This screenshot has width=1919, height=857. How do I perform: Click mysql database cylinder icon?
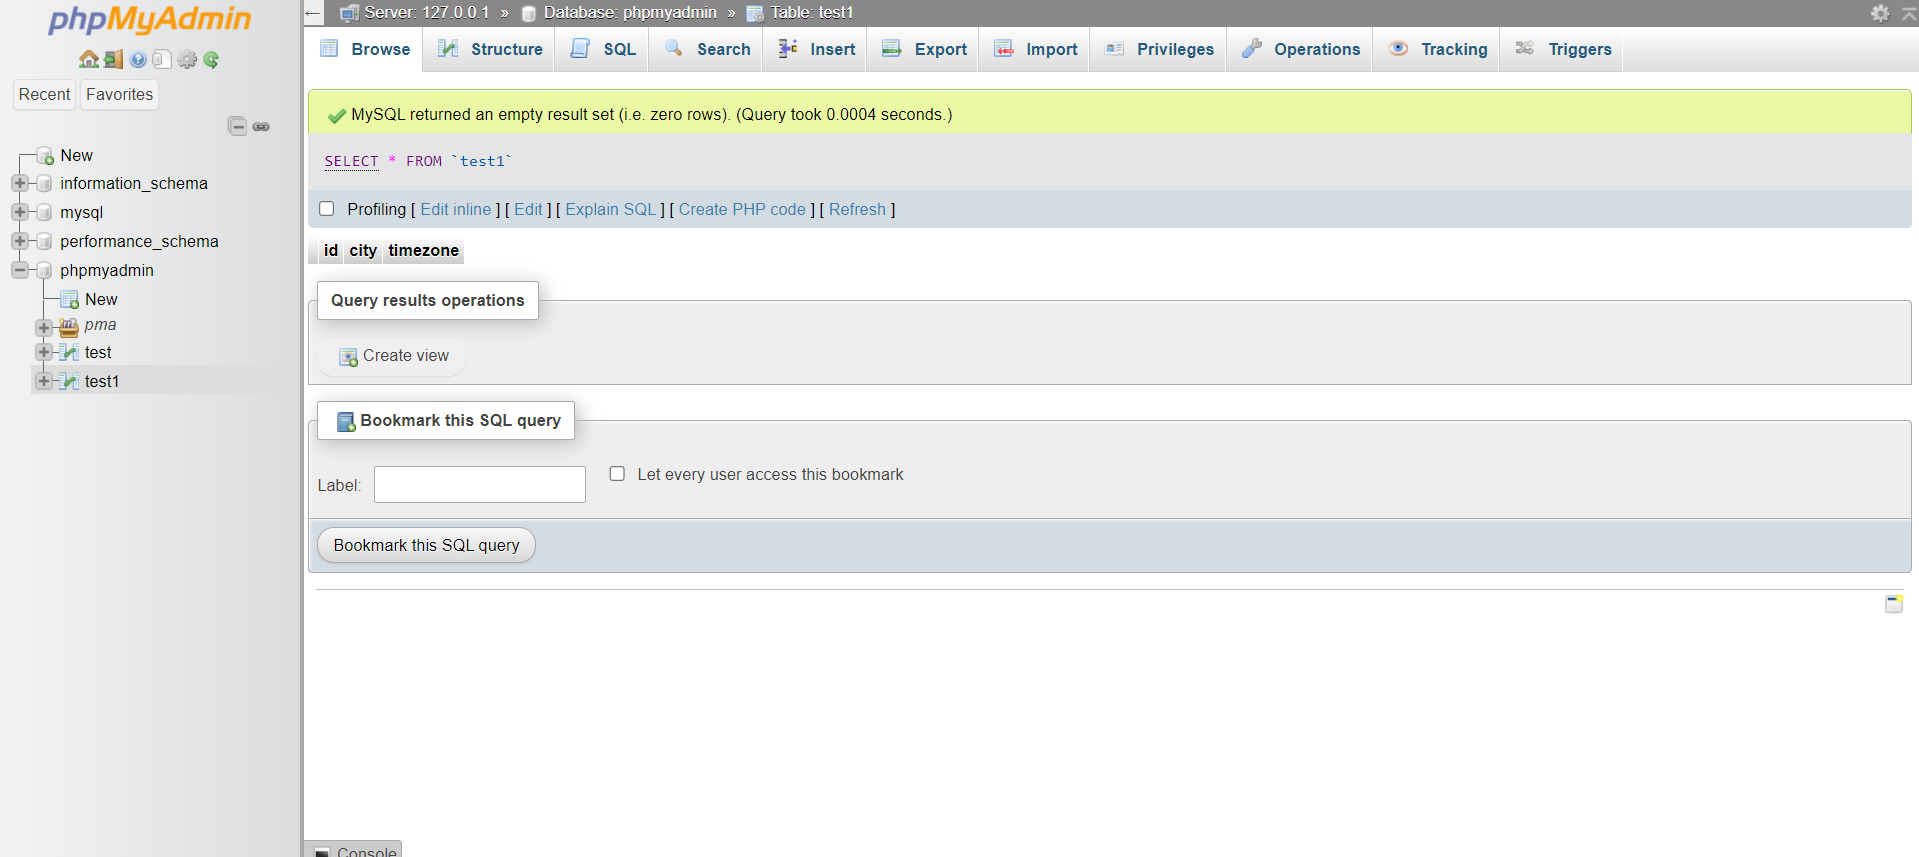coord(44,213)
